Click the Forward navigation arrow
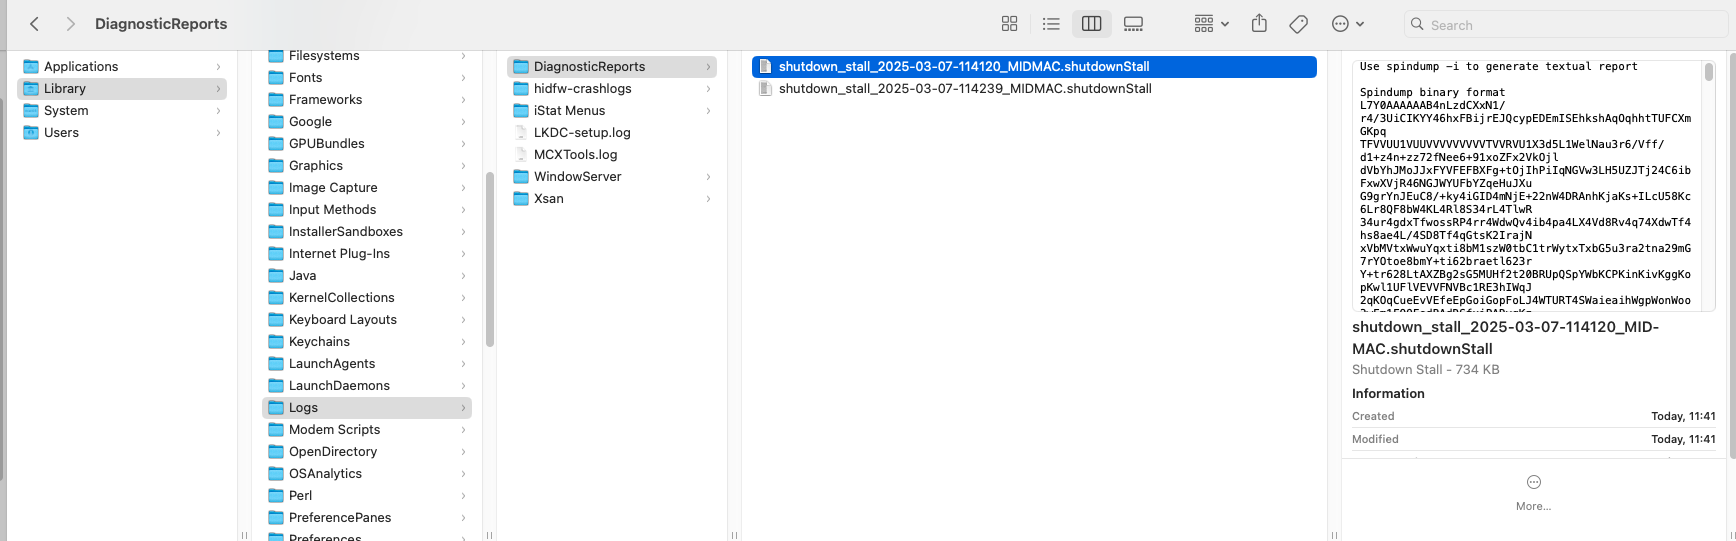The image size is (1736, 541). click(70, 24)
